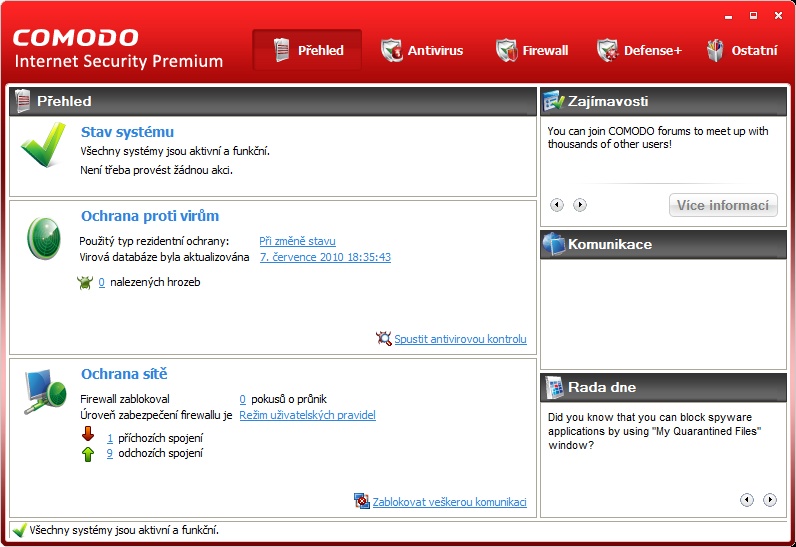
Task: Click the Rada dne calendar icon
Action: [x=554, y=387]
